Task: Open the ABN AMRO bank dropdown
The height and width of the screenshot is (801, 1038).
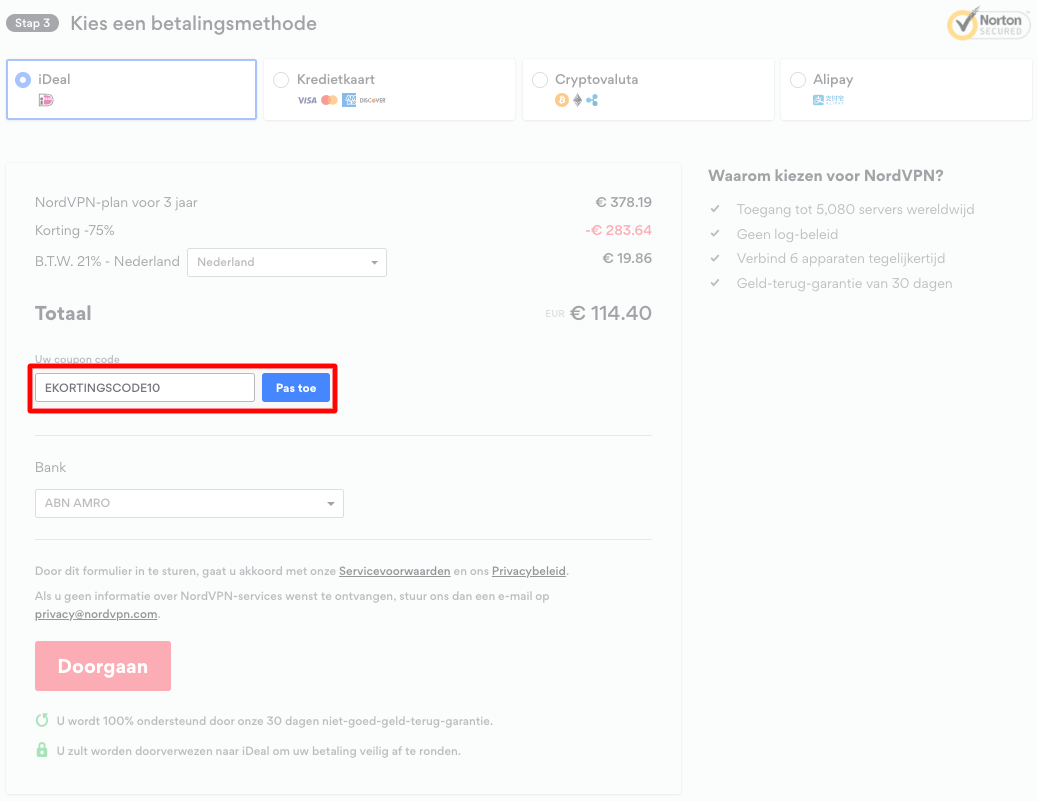Action: click(189, 503)
